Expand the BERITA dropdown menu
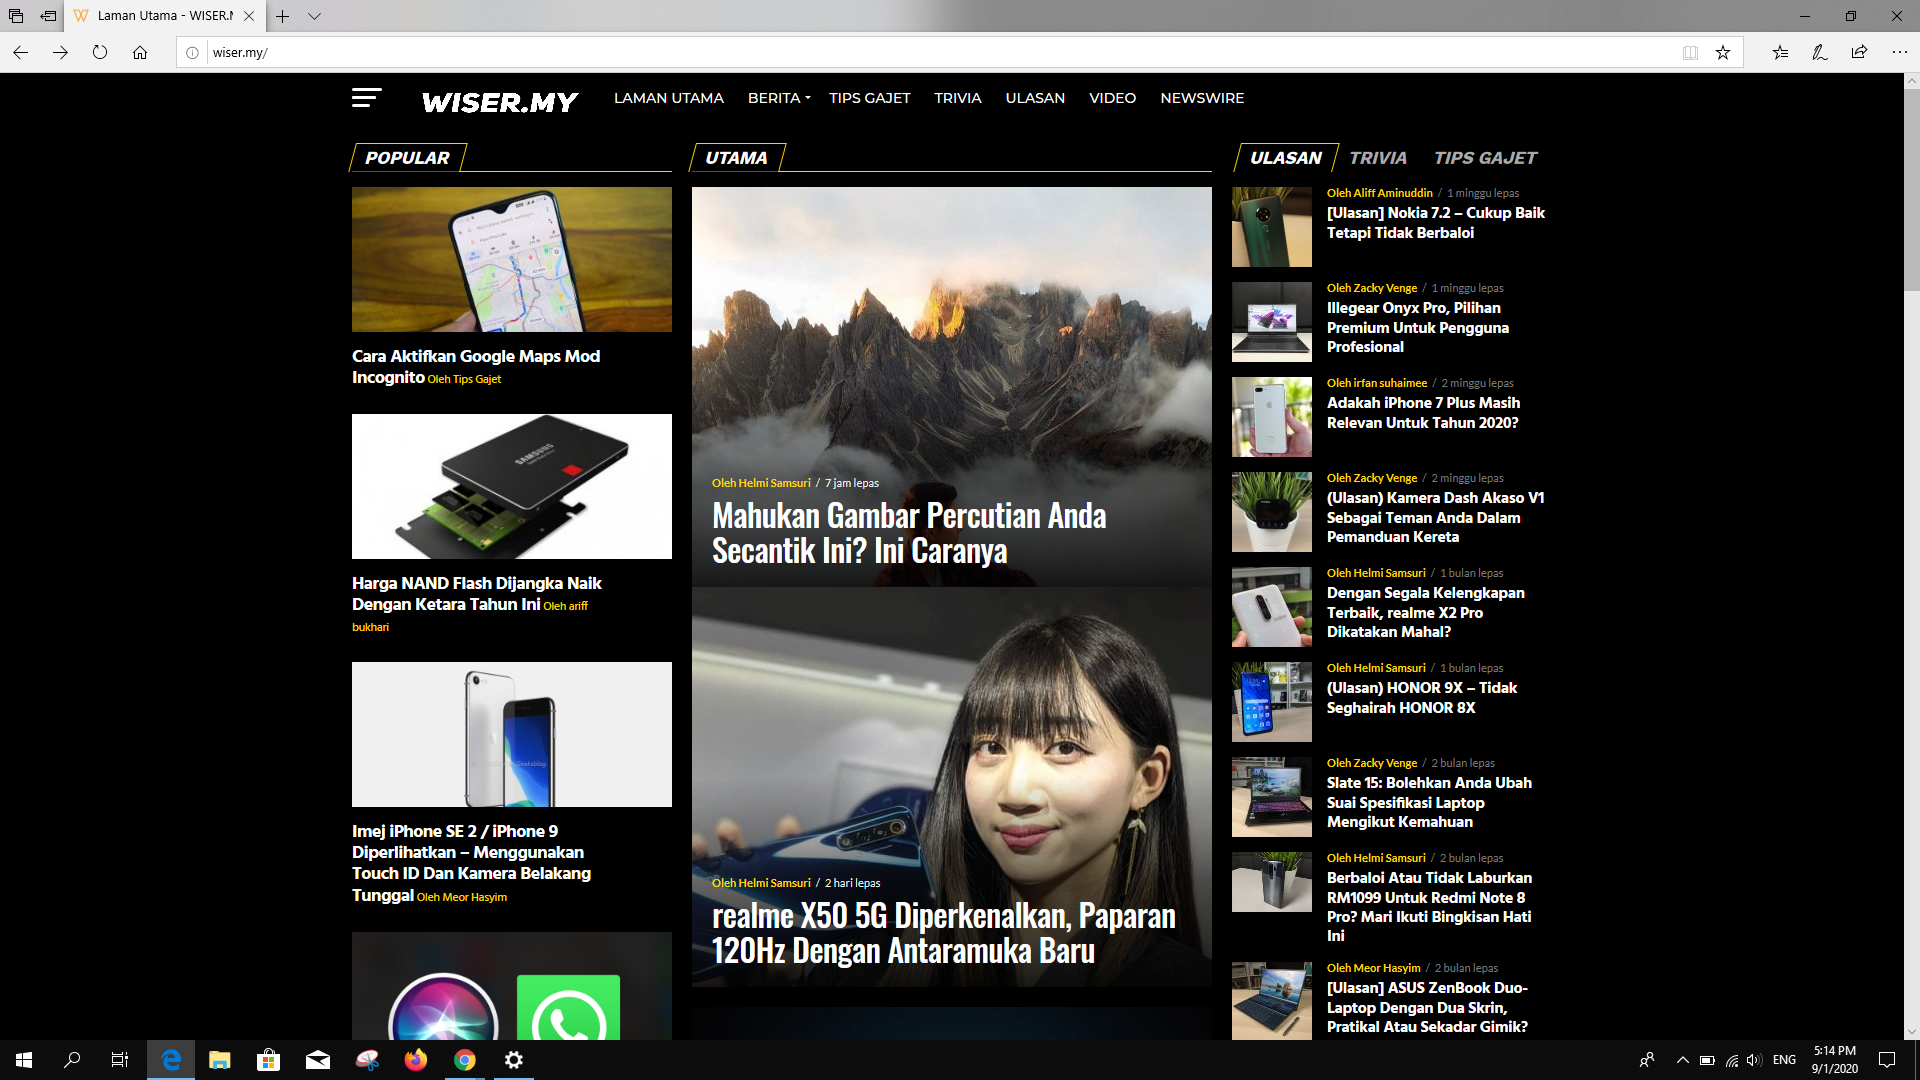The height and width of the screenshot is (1080, 1920). [779, 98]
